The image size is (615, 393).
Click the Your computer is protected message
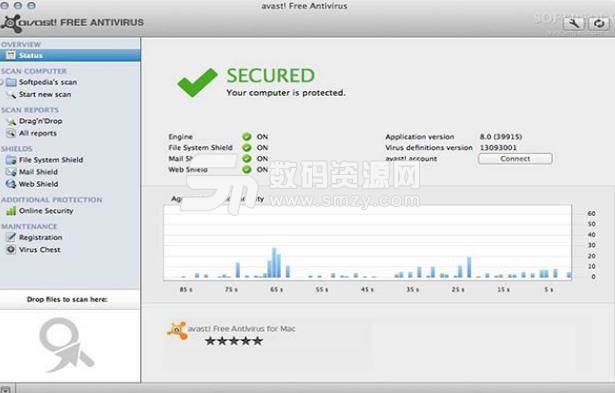(286, 93)
